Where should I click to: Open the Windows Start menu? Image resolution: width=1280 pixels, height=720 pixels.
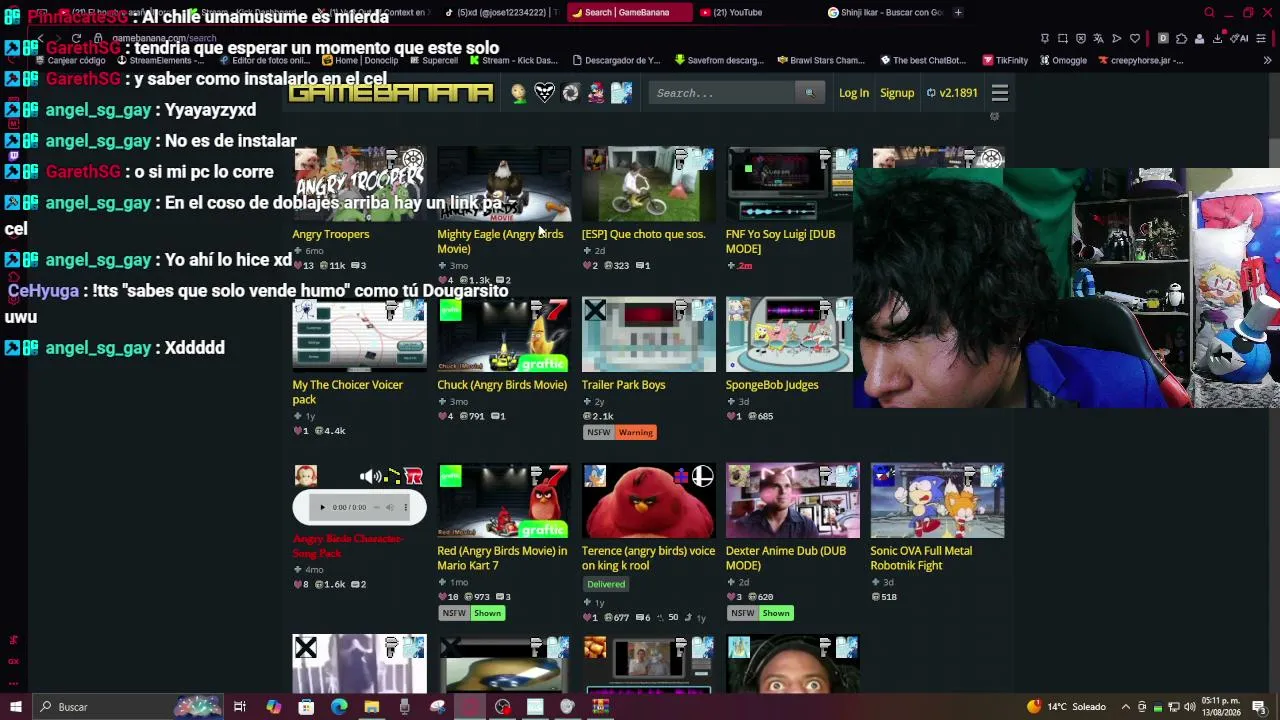15,707
